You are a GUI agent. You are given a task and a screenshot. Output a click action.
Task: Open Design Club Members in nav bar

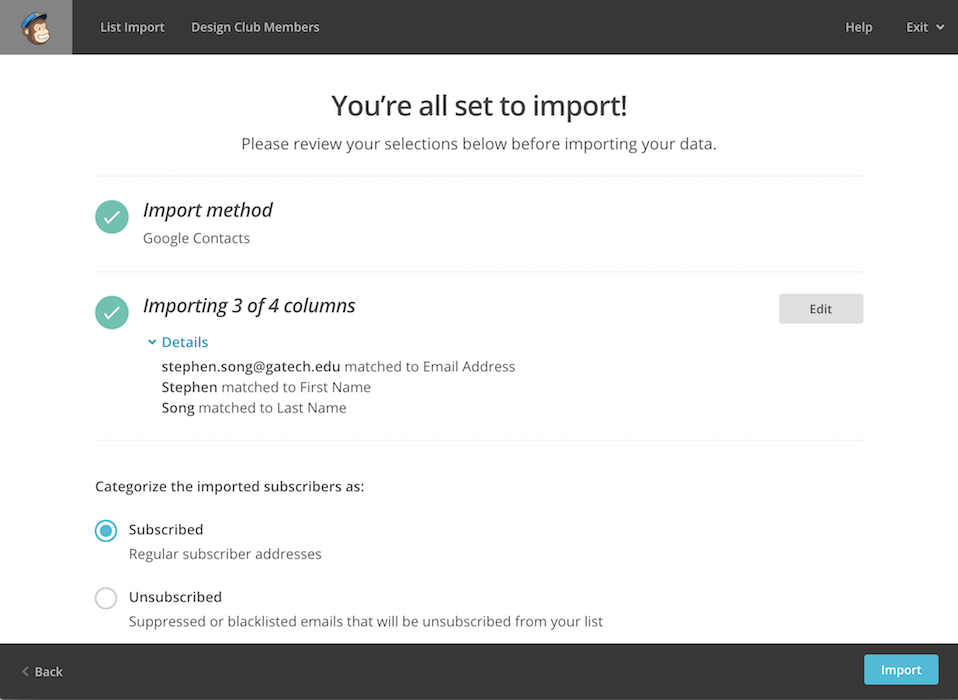coord(255,27)
